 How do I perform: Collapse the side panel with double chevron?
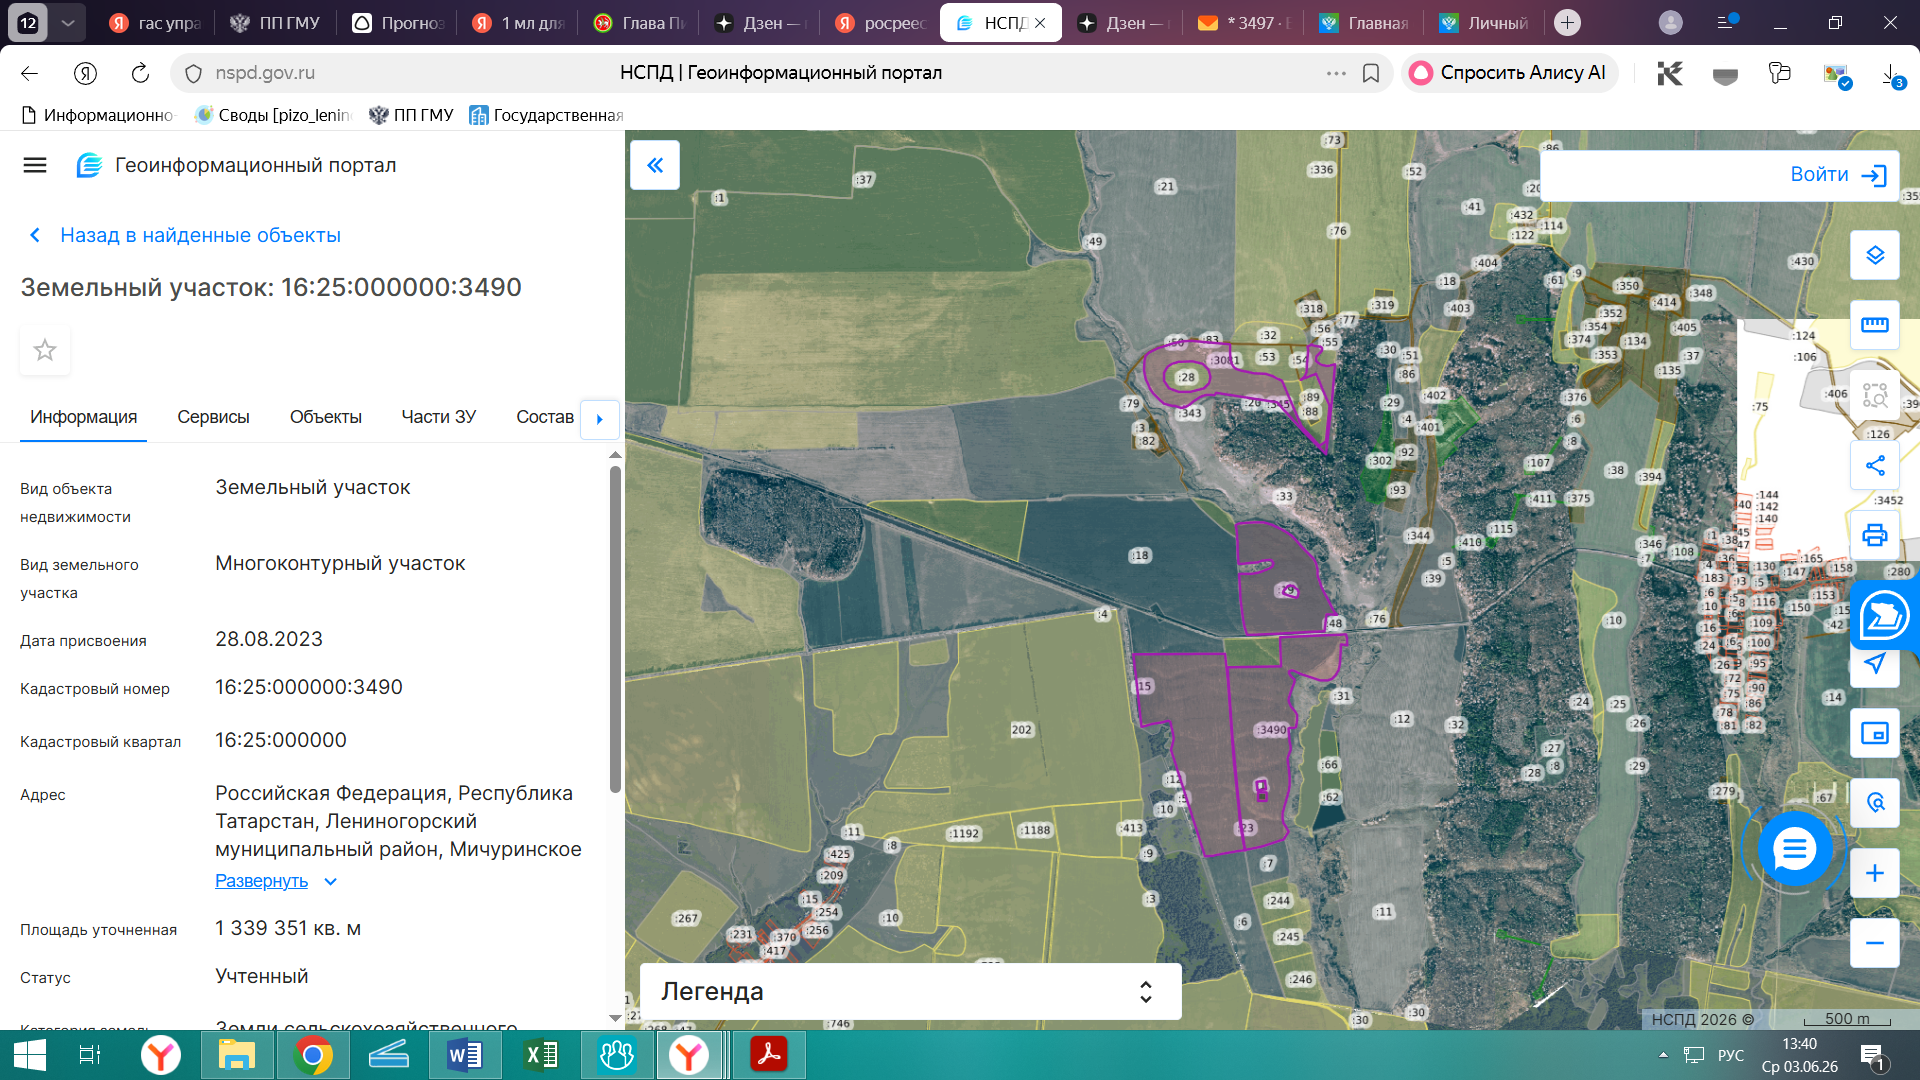click(x=655, y=165)
